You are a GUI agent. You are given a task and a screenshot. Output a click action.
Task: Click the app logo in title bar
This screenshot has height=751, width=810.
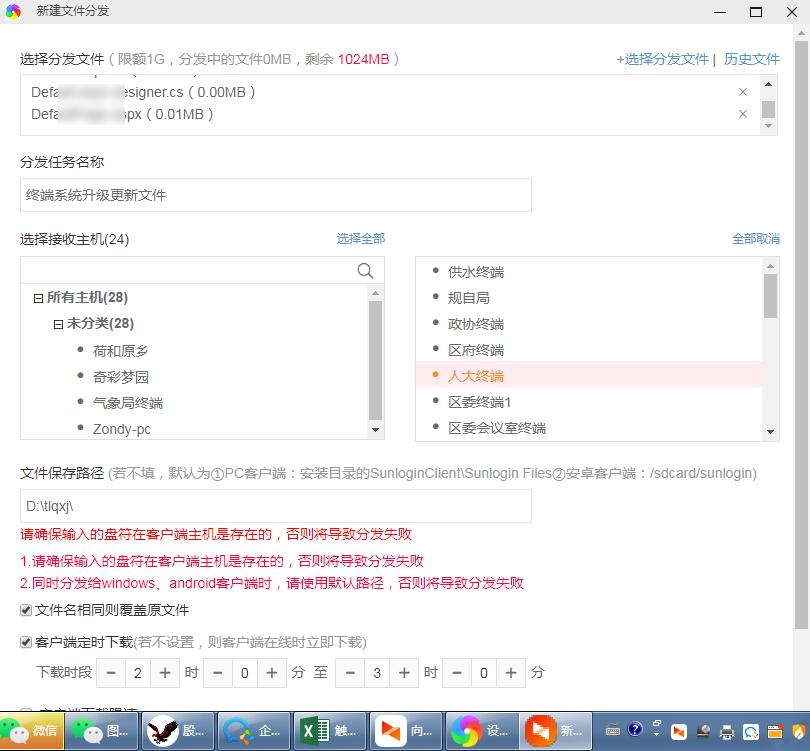click(x=13, y=11)
